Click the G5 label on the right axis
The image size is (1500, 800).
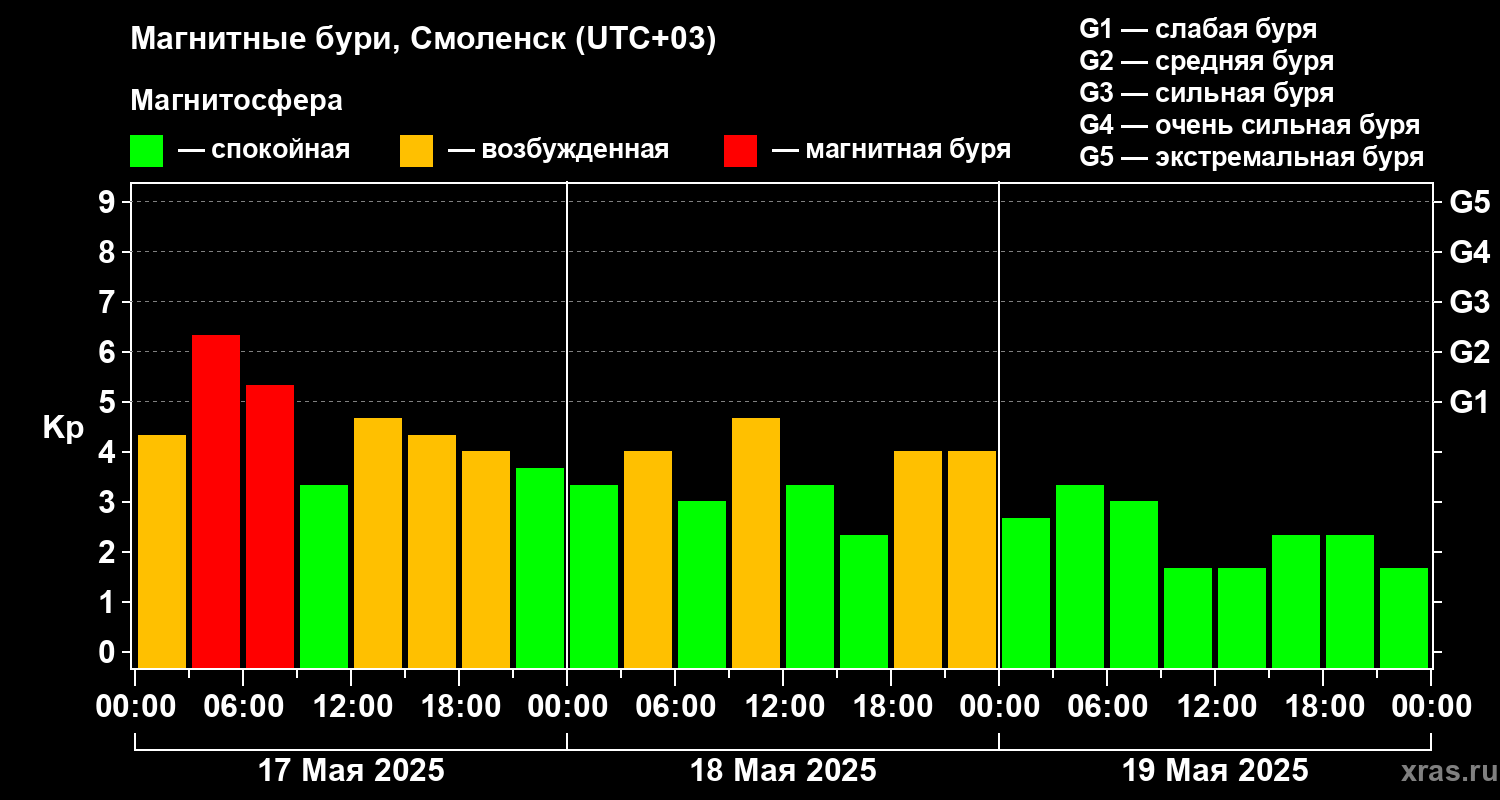[1470, 202]
